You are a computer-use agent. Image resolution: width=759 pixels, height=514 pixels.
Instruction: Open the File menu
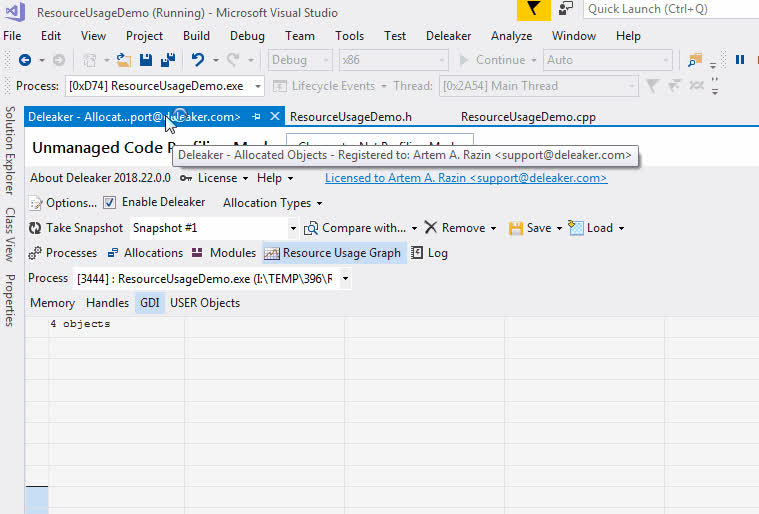coord(12,36)
